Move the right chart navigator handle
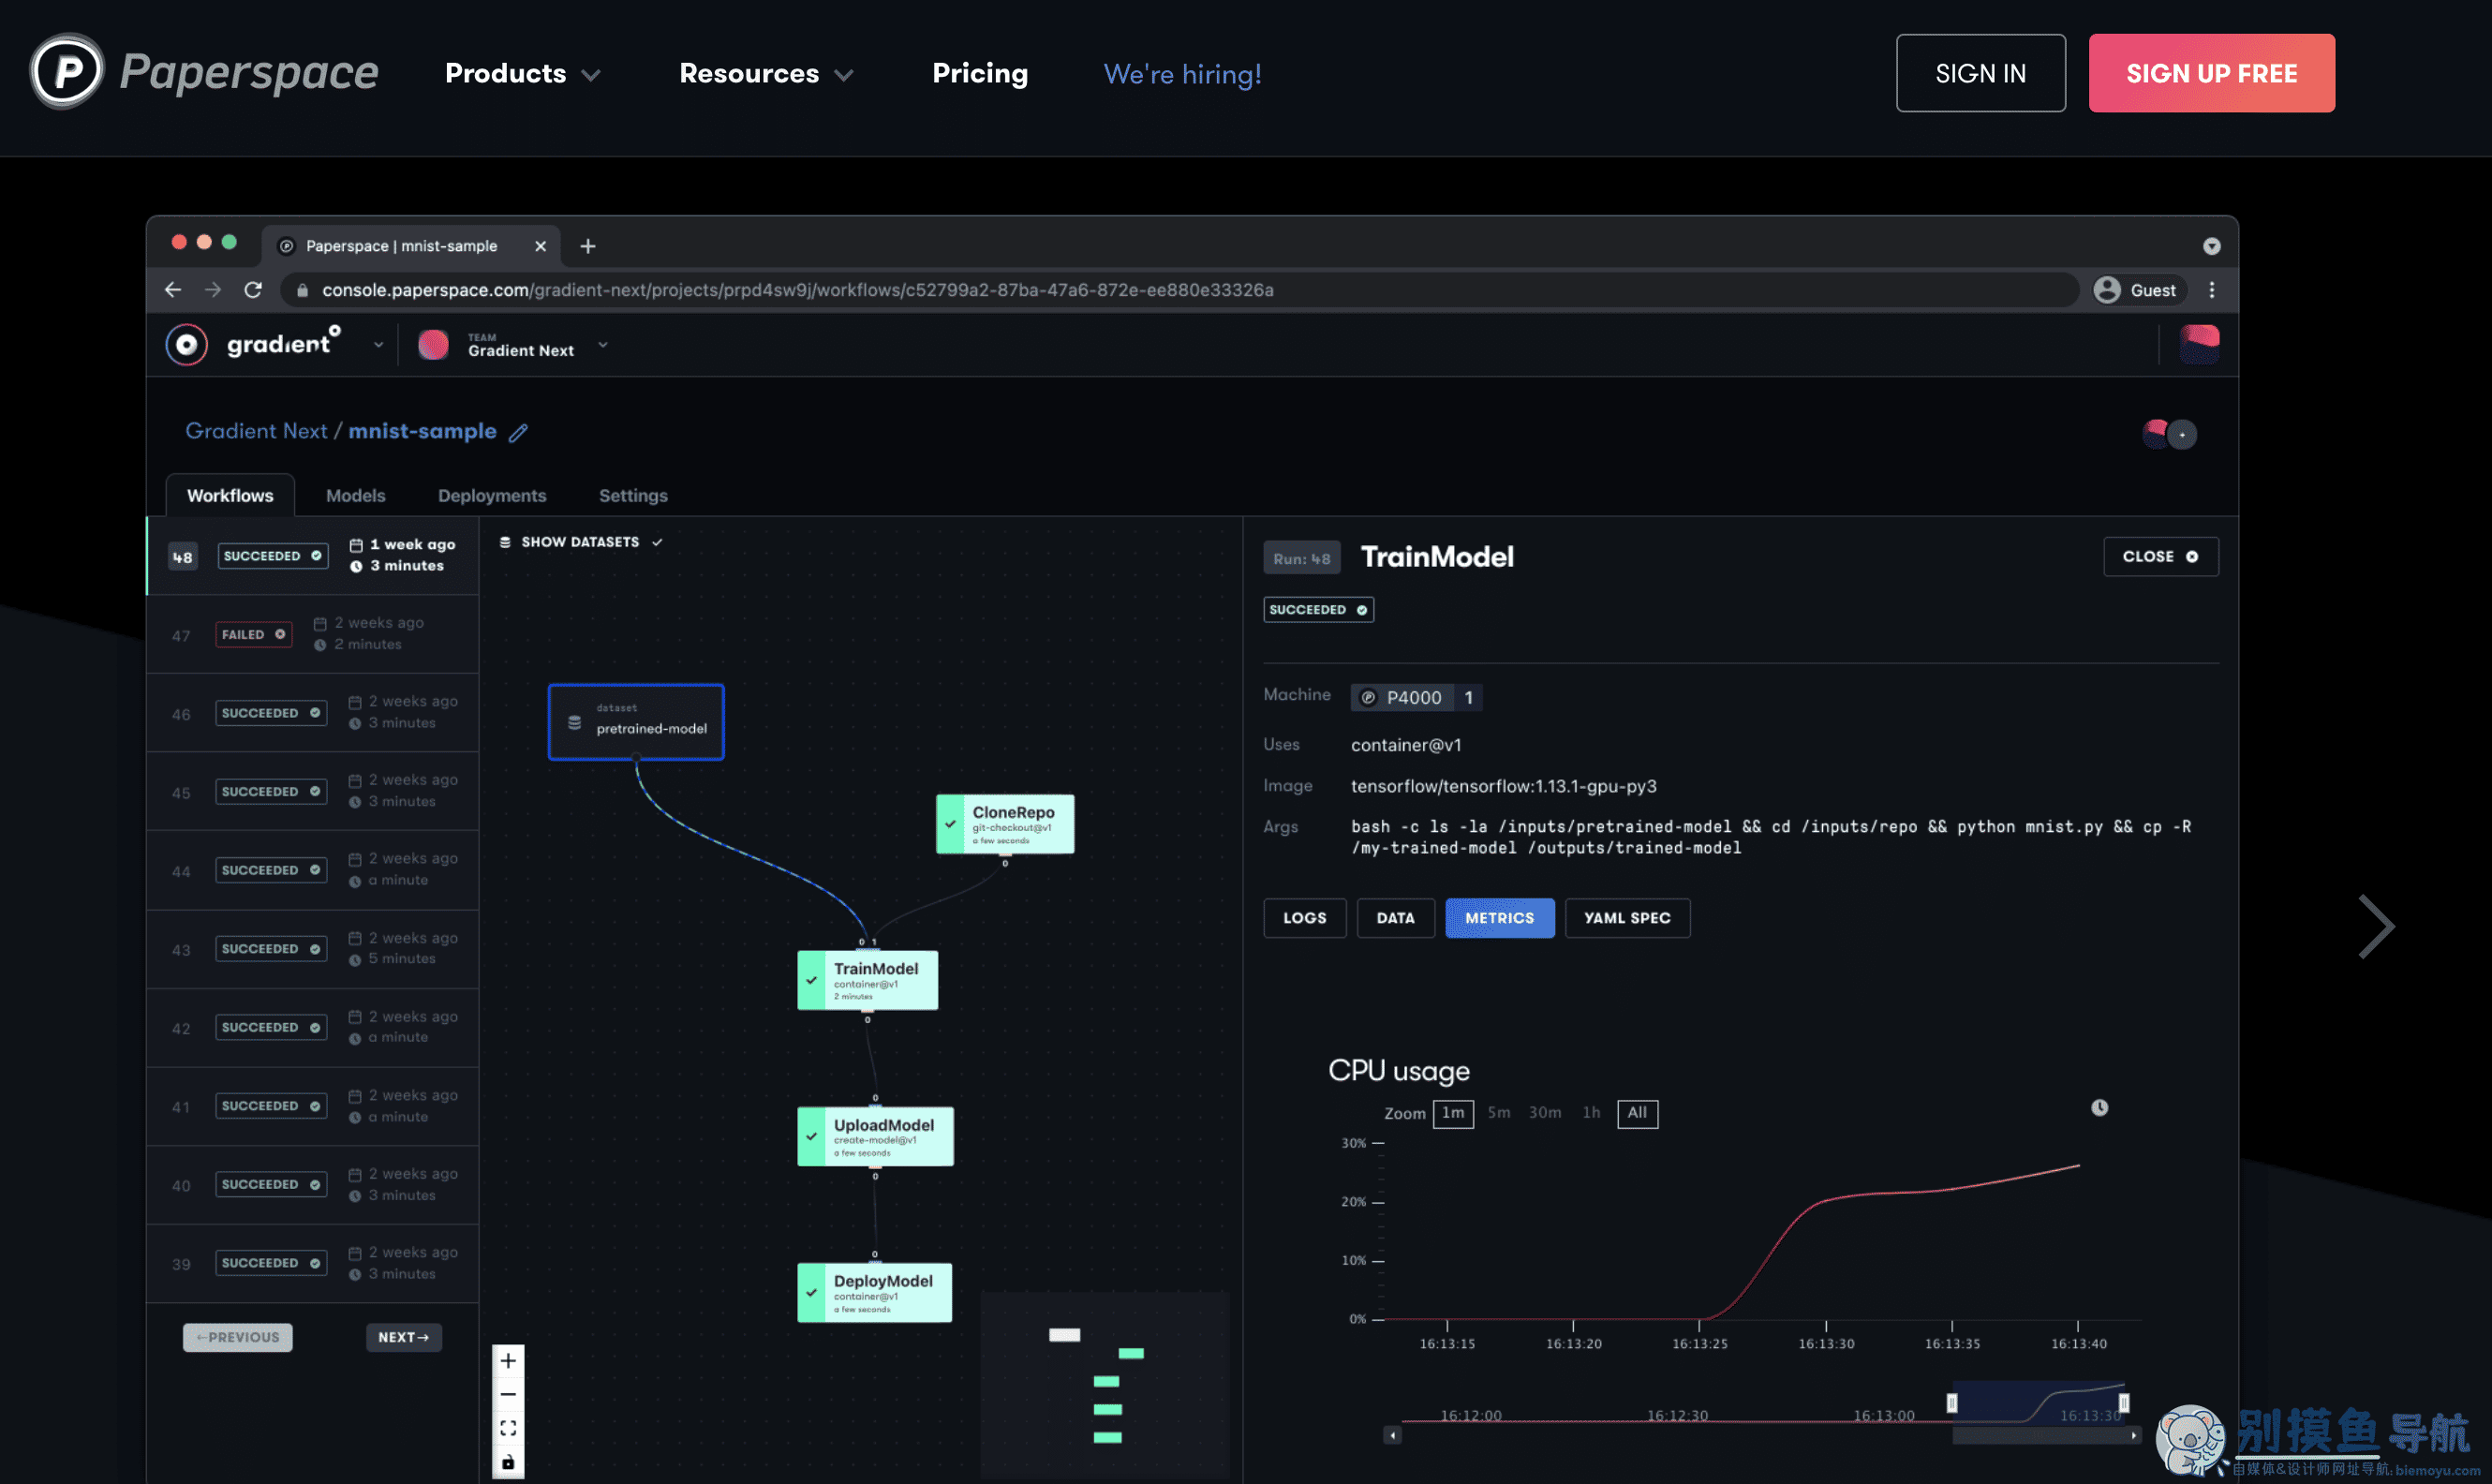The height and width of the screenshot is (1484, 2492). coord(2124,1403)
